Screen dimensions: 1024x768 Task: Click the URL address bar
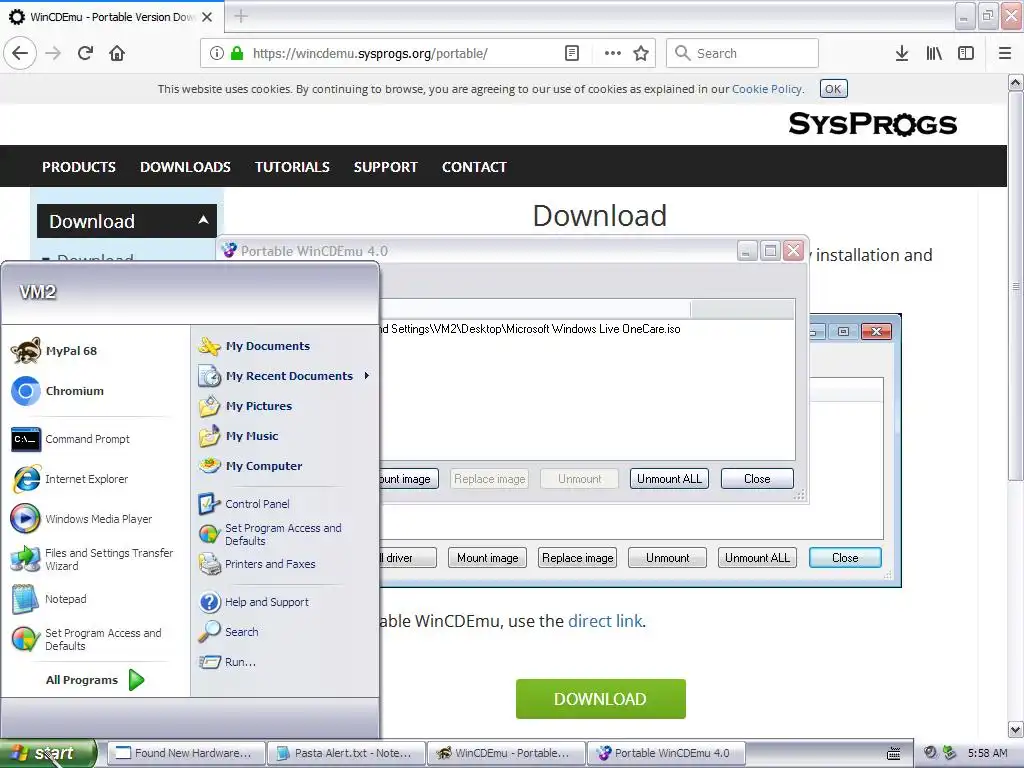pos(426,54)
